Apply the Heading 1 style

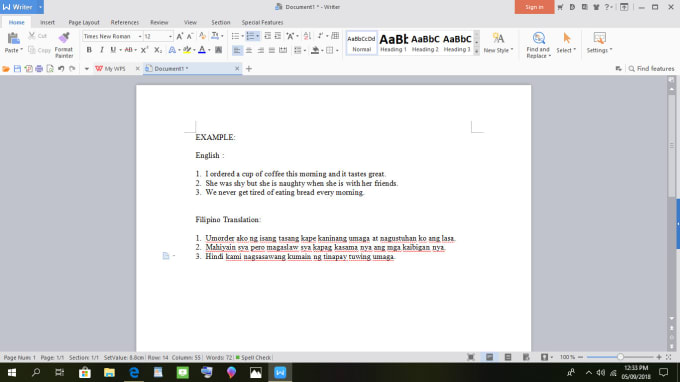pos(393,42)
